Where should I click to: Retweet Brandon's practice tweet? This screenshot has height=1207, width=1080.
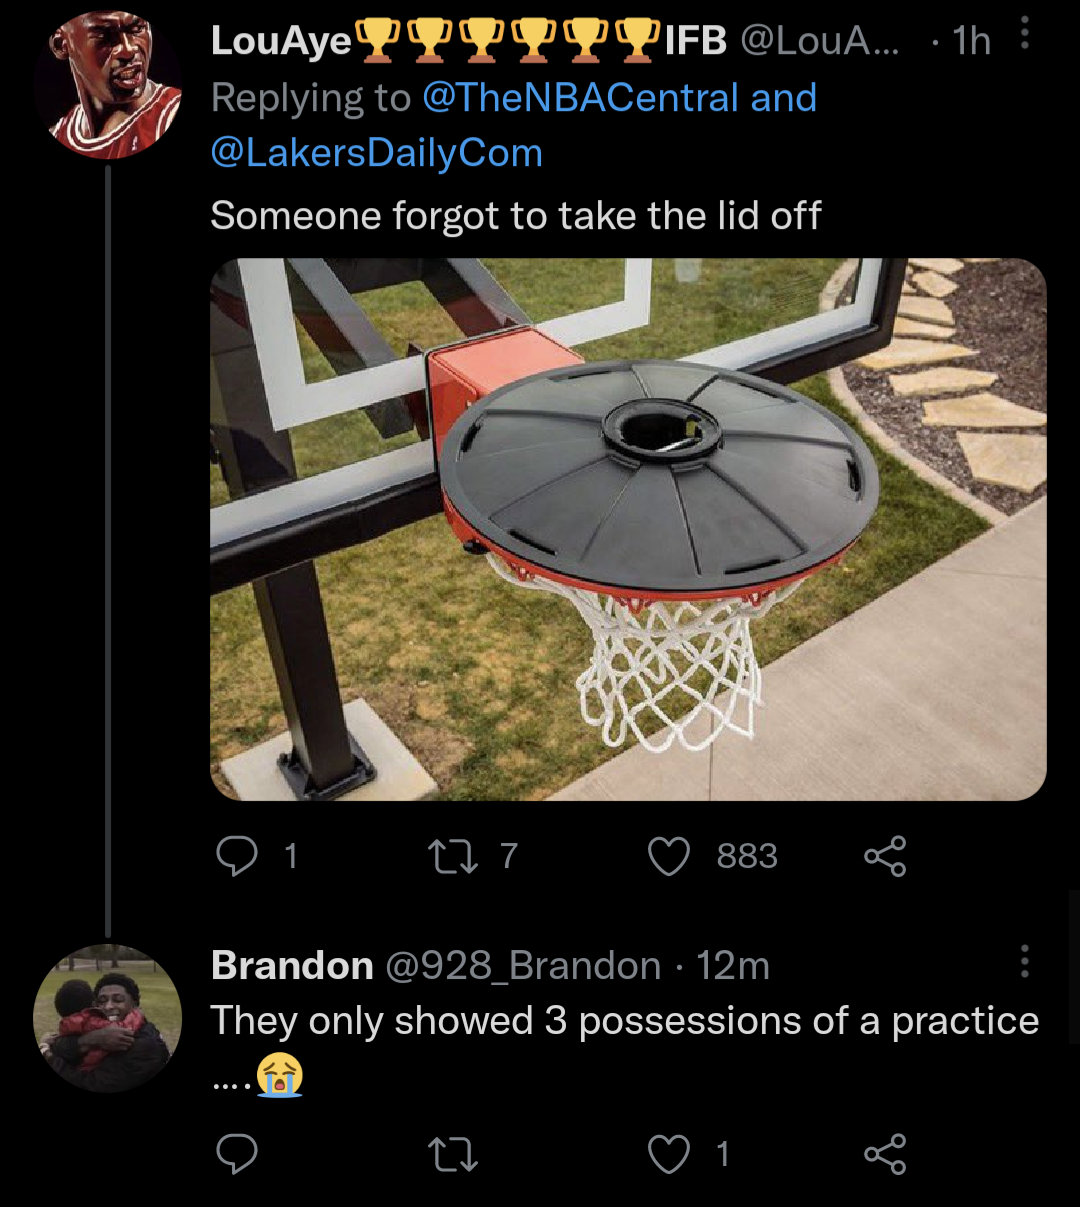point(452,1154)
